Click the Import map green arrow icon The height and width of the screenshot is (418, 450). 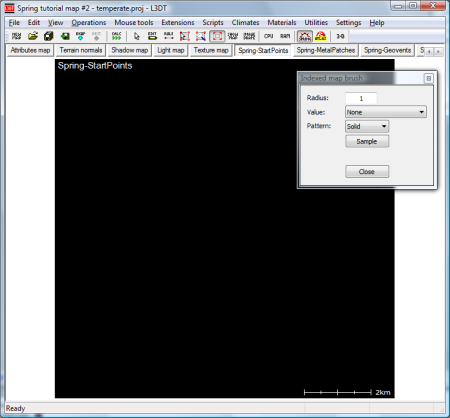click(x=65, y=36)
